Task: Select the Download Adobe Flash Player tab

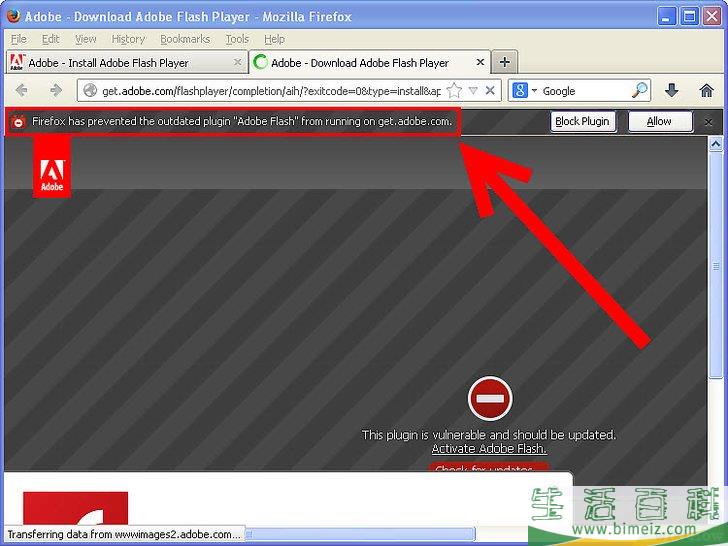Action: (x=370, y=62)
